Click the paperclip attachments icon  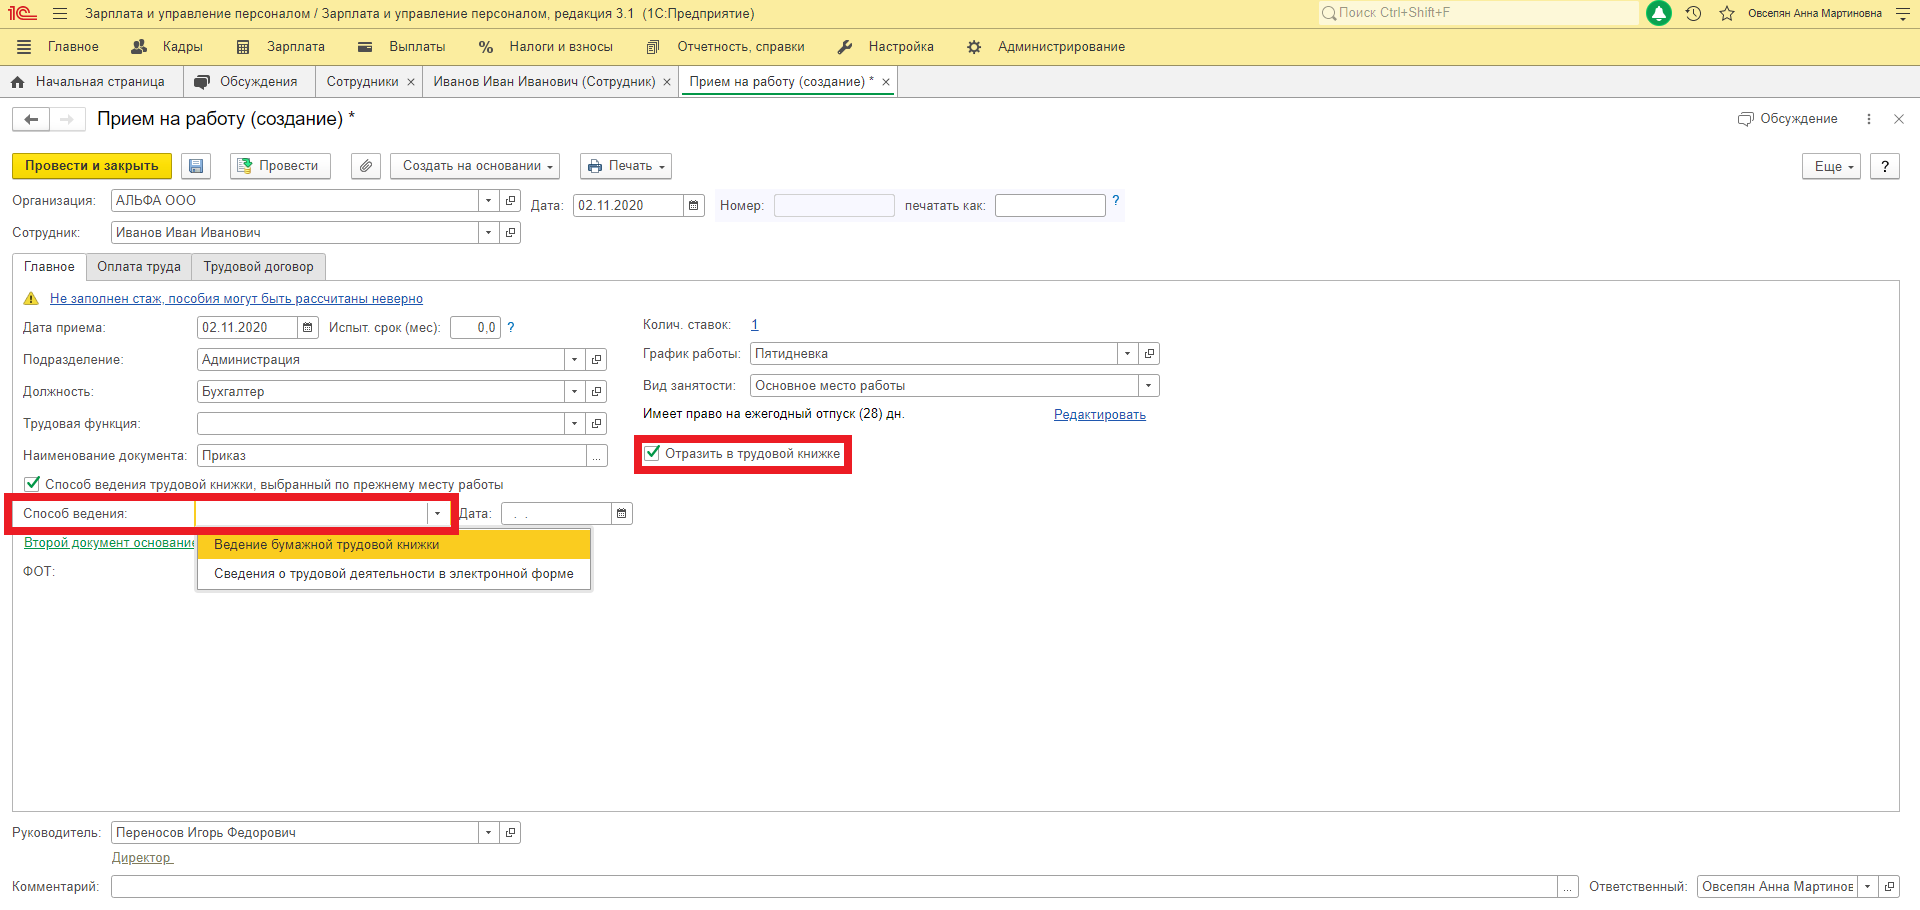[366, 166]
